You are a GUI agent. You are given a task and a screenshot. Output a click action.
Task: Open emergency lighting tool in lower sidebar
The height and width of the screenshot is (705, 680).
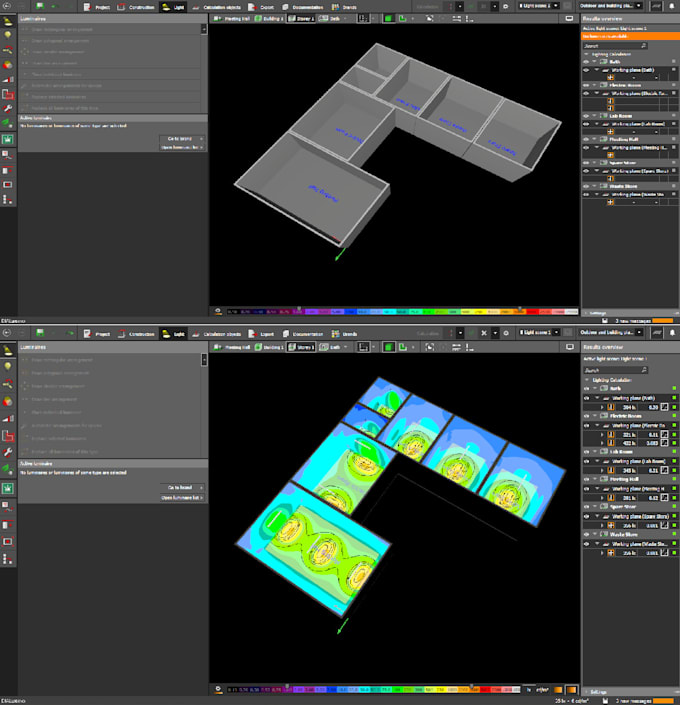tap(8, 488)
